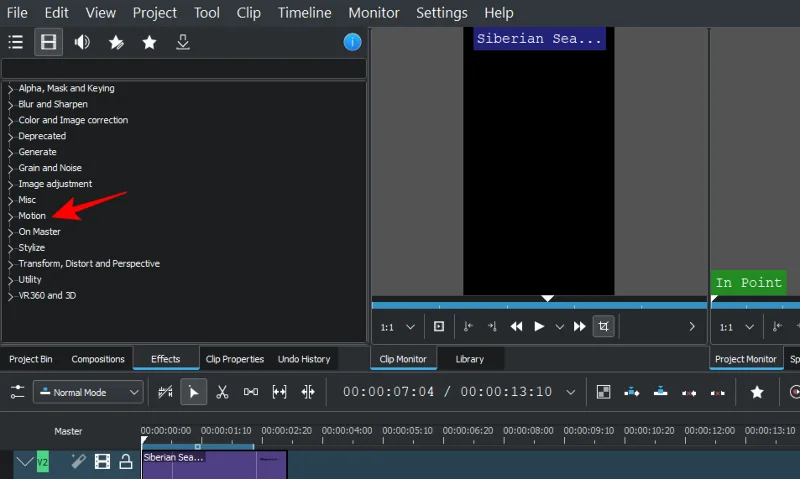Open the Clip menu
This screenshot has height=479, width=800.
coord(248,13)
